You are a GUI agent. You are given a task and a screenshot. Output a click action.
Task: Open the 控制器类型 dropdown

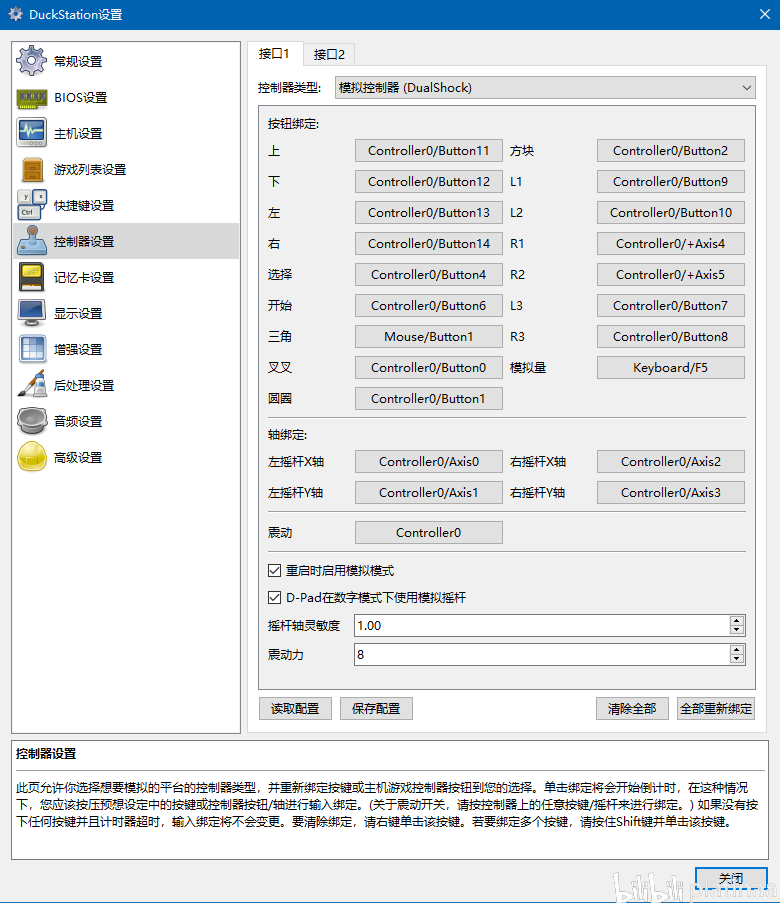tap(545, 88)
